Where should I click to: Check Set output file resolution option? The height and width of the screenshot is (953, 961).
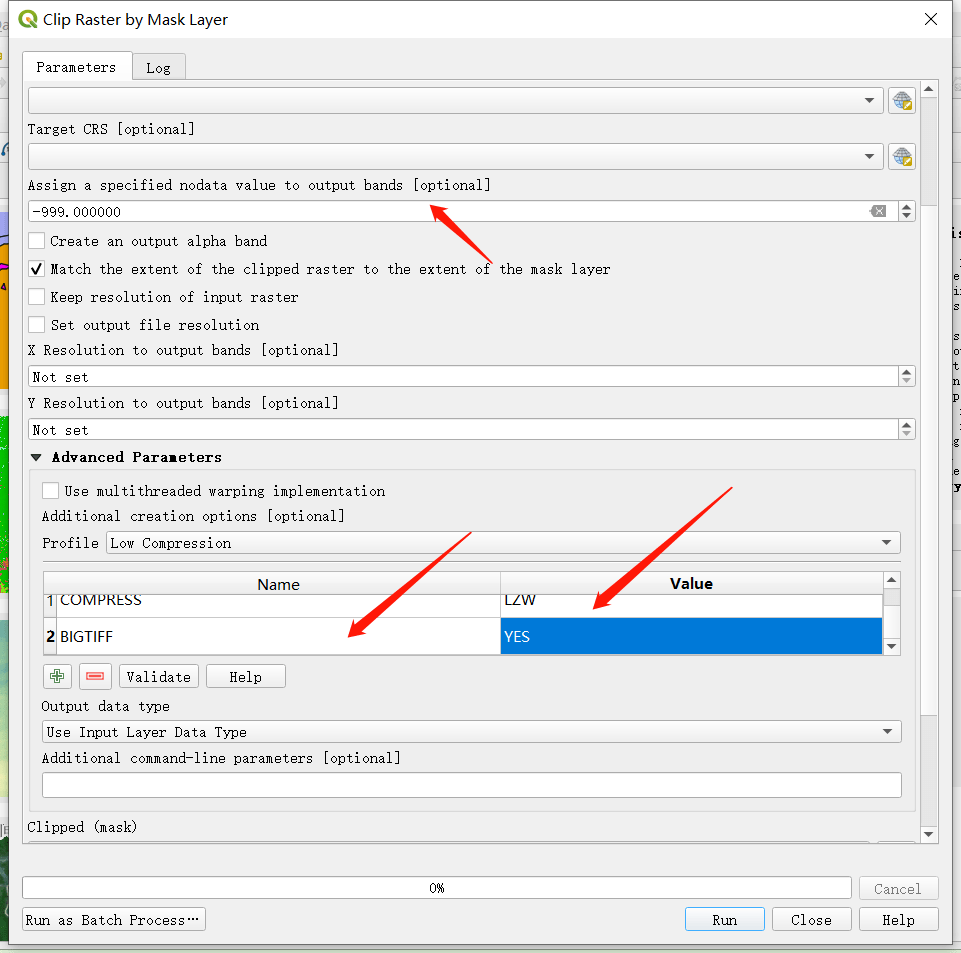coord(37,325)
